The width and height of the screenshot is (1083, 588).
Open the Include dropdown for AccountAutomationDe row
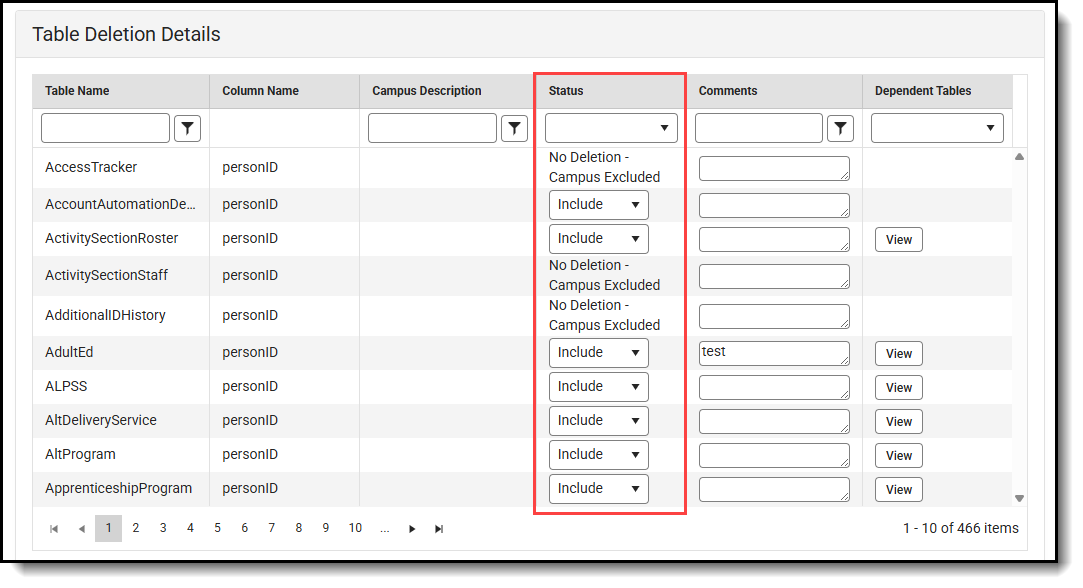[x=598, y=204]
